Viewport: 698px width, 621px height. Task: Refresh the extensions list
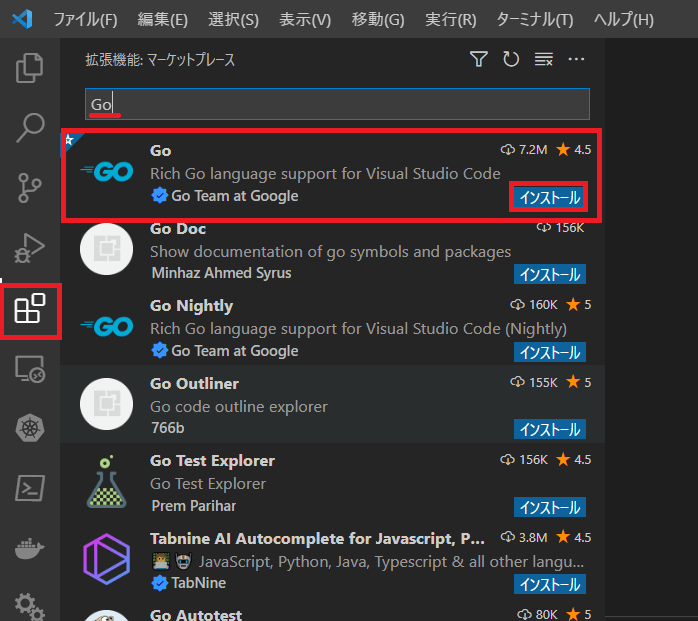[x=511, y=59]
